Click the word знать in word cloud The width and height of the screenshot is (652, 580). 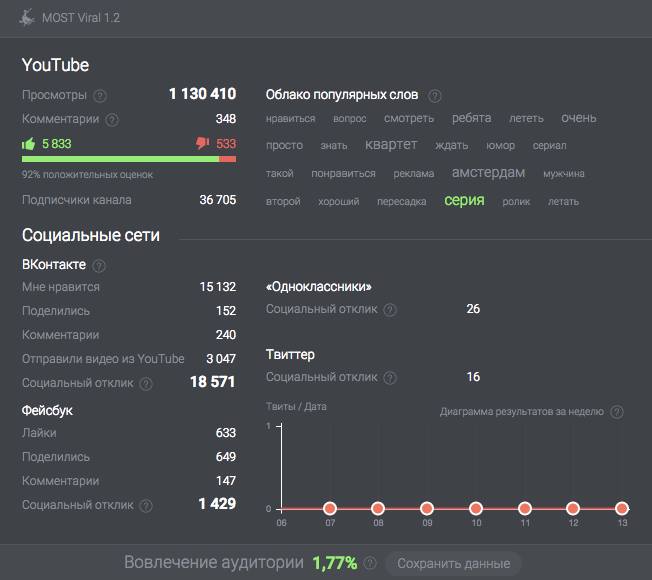tap(333, 146)
